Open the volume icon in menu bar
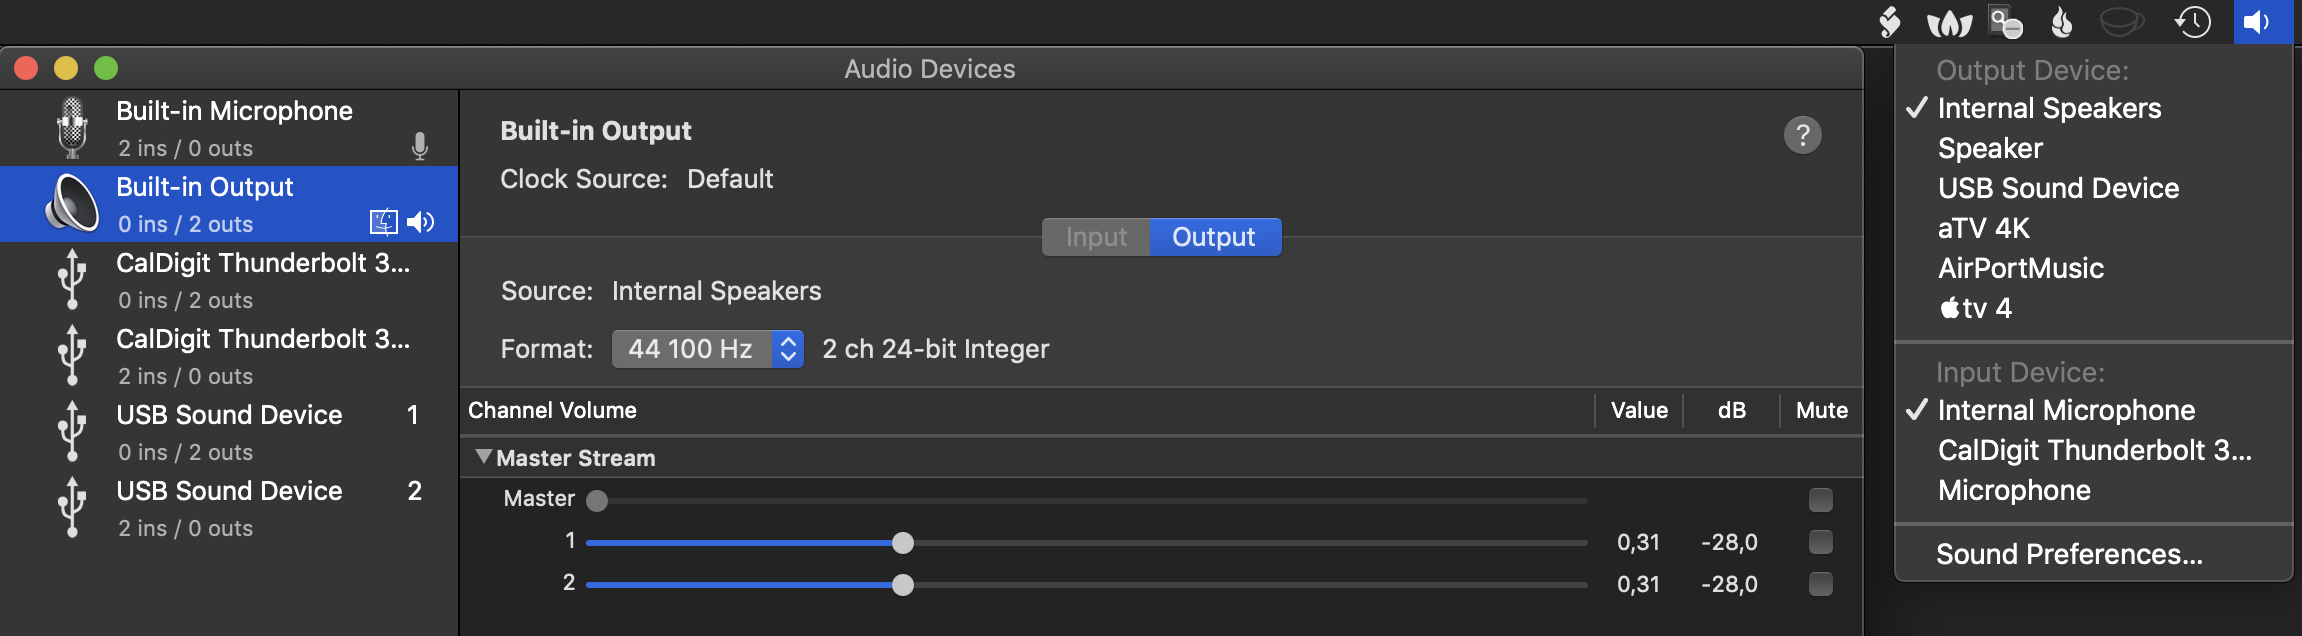The height and width of the screenshot is (636, 2302). tap(2262, 22)
